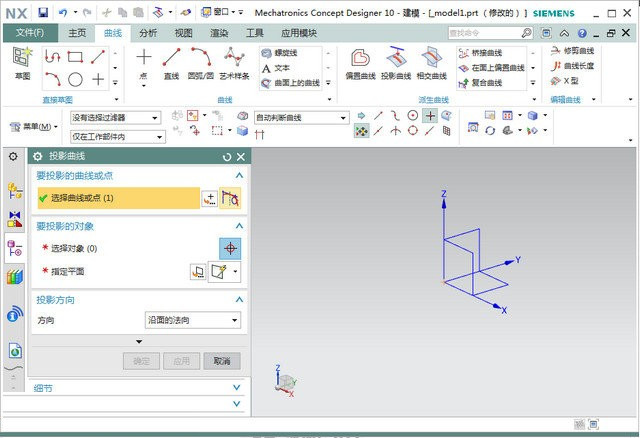Click the curve selection icon beside 选择曲线或点

click(x=230, y=198)
